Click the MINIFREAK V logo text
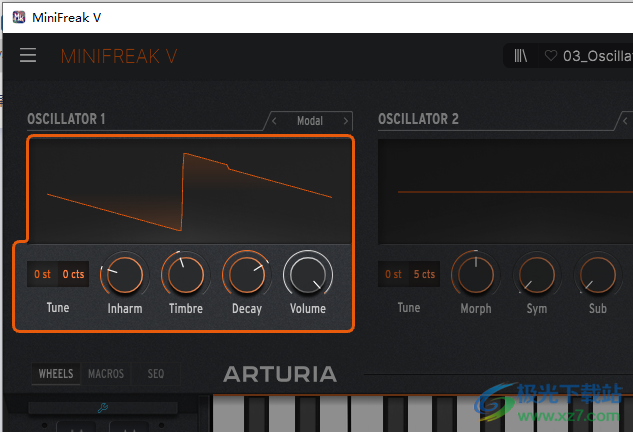Viewport: 633px width, 432px height. 119,56
